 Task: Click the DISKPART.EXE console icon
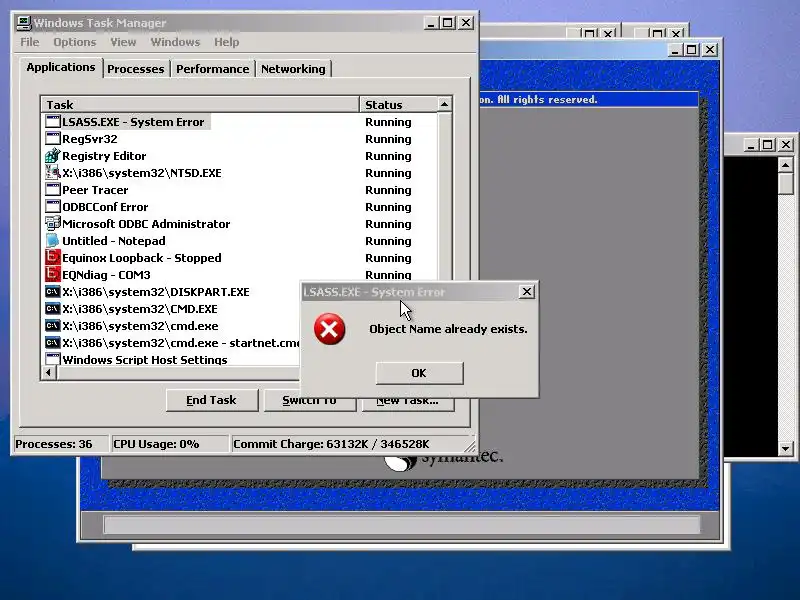(x=53, y=291)
